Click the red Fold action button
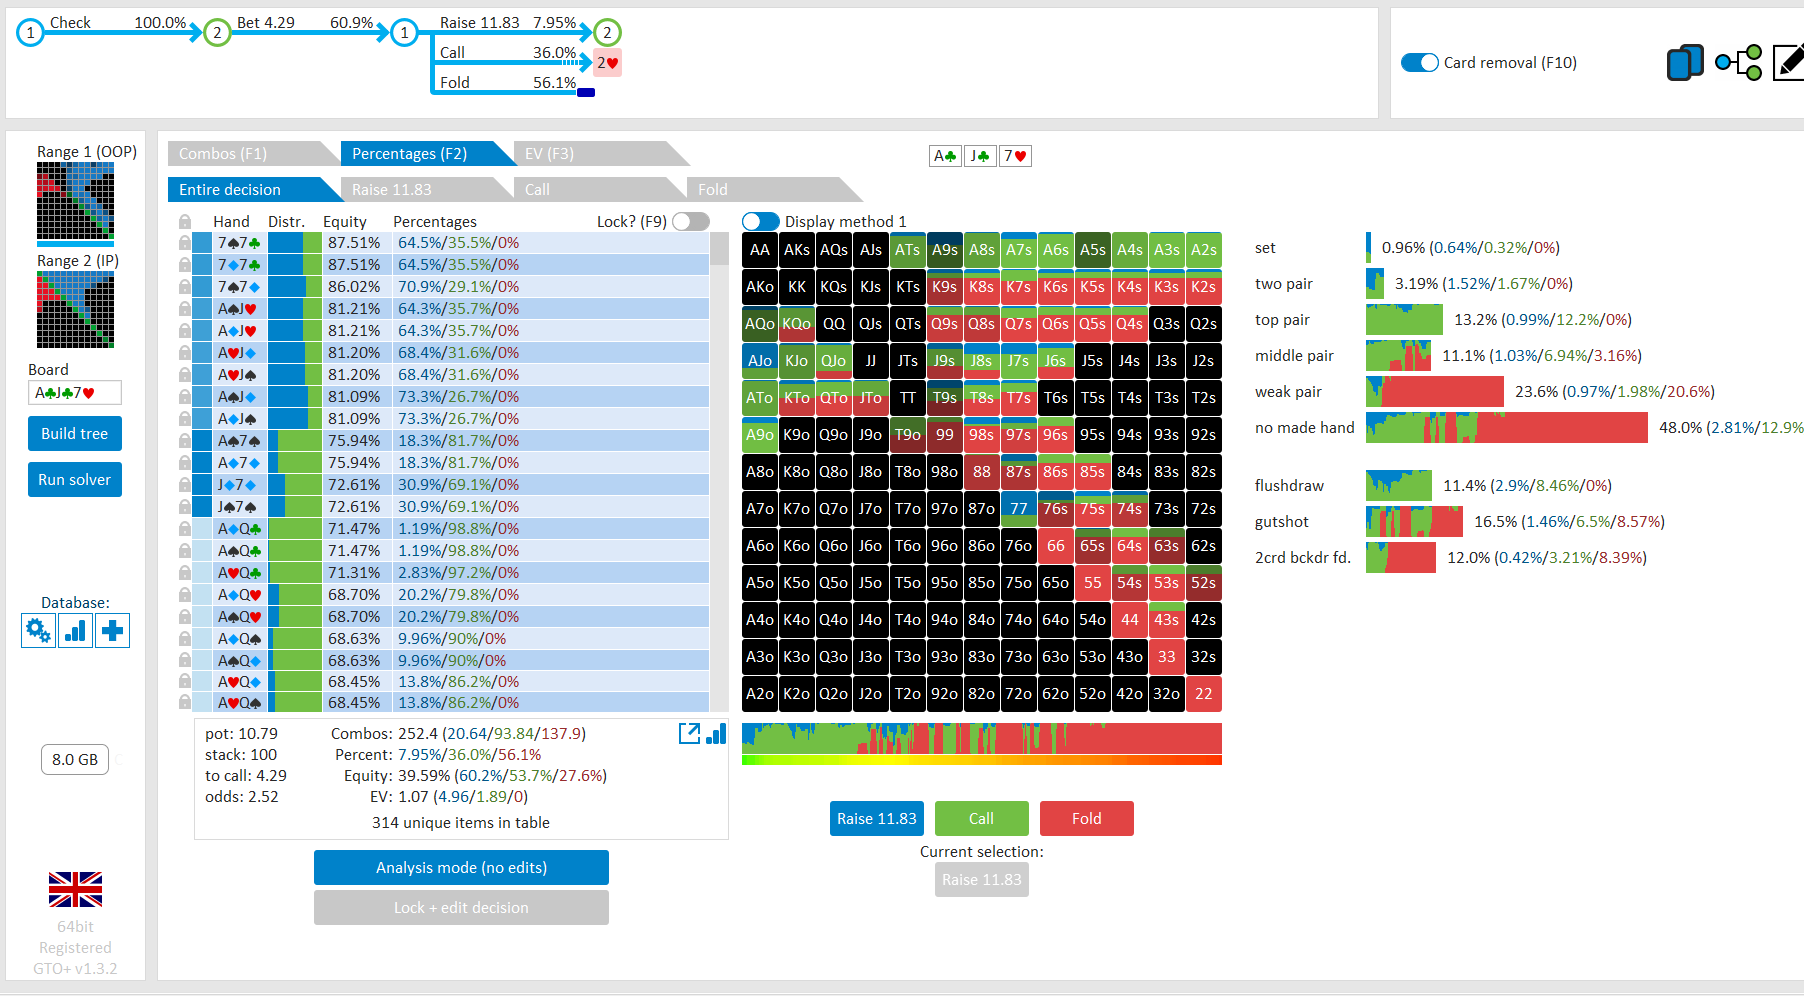The height and width of the screenshot is (996, 1804). tap(1086, 818)
